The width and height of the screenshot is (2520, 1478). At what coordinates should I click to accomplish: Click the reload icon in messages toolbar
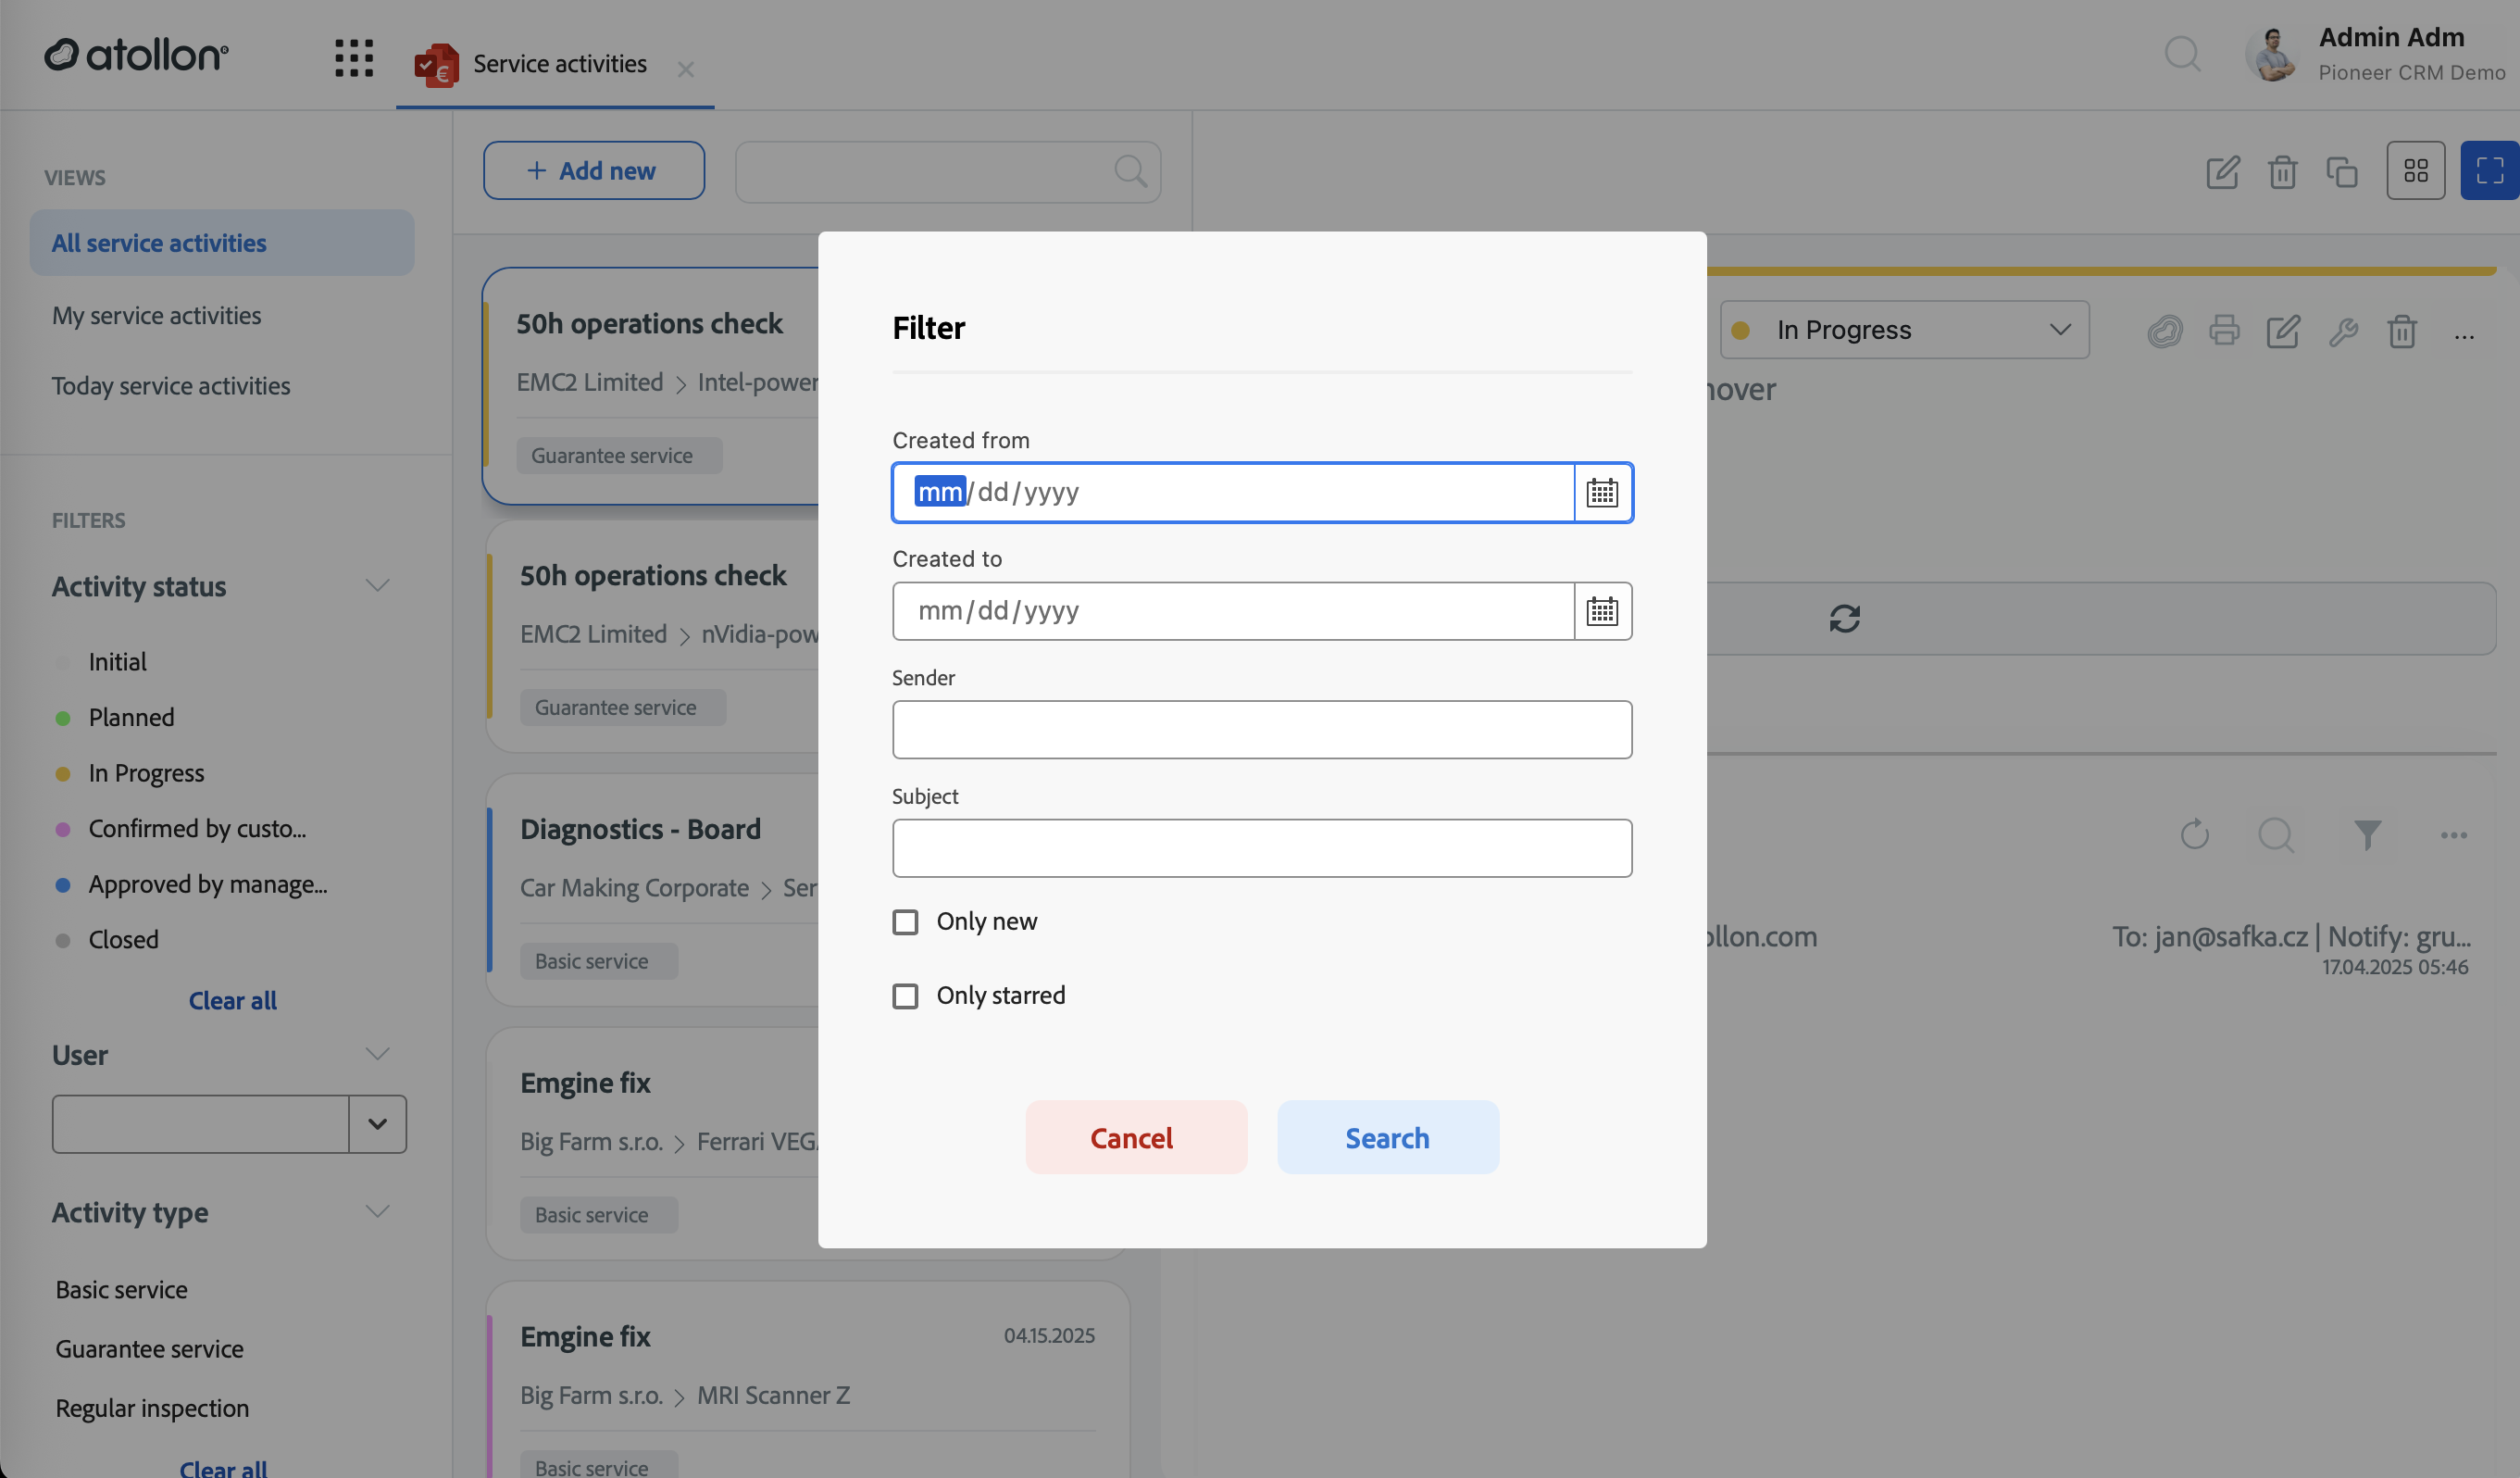(x=2194, y=834)
